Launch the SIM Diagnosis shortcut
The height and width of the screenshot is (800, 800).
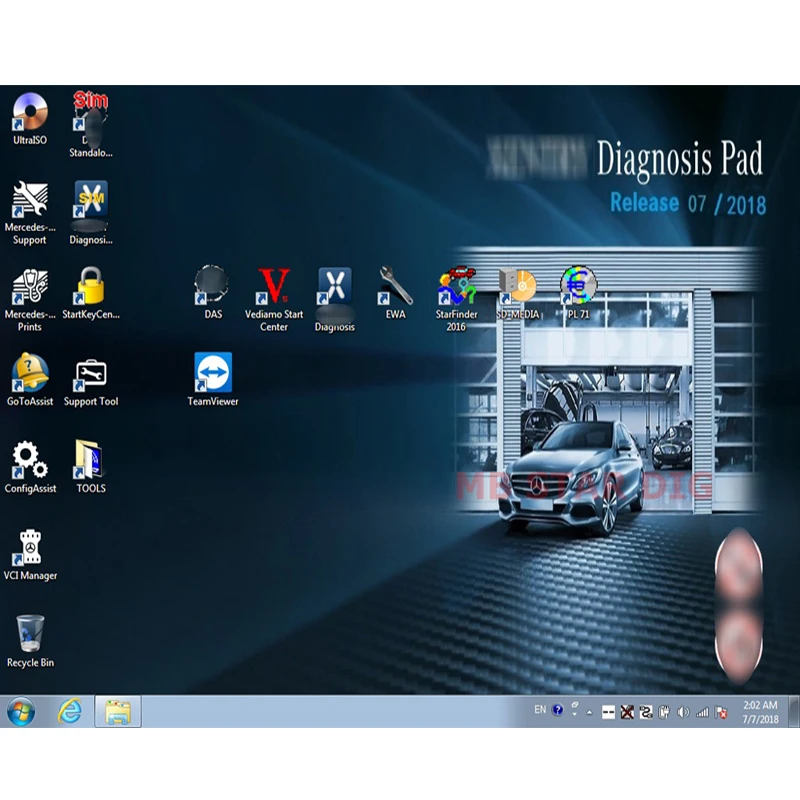pos(91,212)
